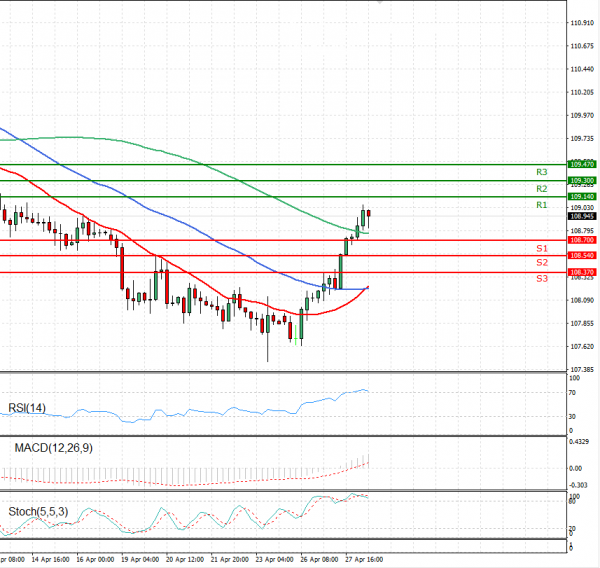Image resolution: width=600 pixels, height=568 pixels.
Task: Click the S2 support label
Action: [x=541, y=263]
